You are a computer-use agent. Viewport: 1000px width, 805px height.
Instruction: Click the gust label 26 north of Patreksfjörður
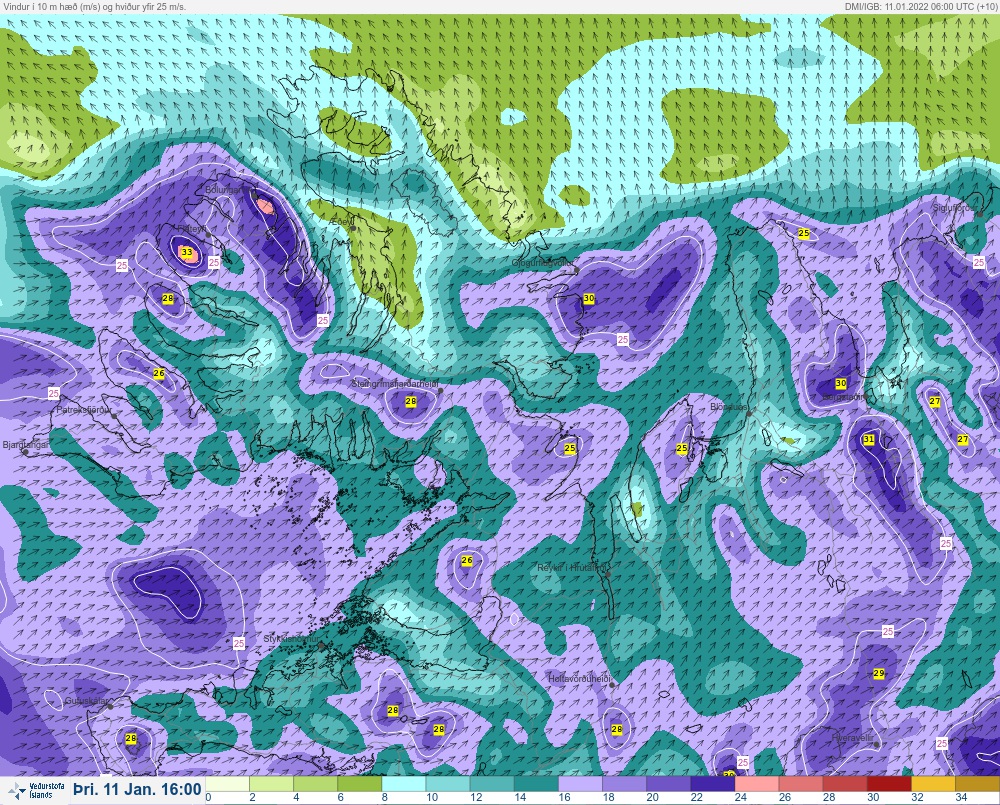point(159,373)
